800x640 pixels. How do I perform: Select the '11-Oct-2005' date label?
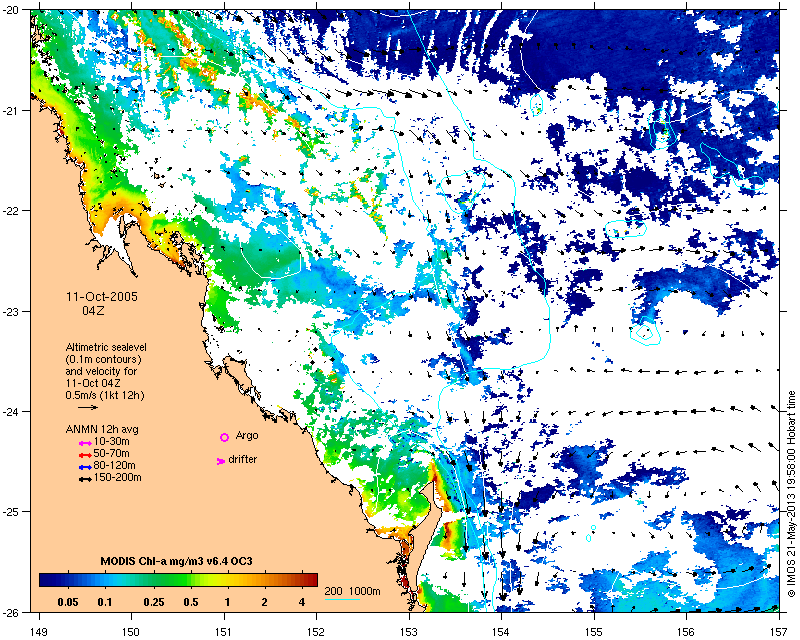[102, 297]
